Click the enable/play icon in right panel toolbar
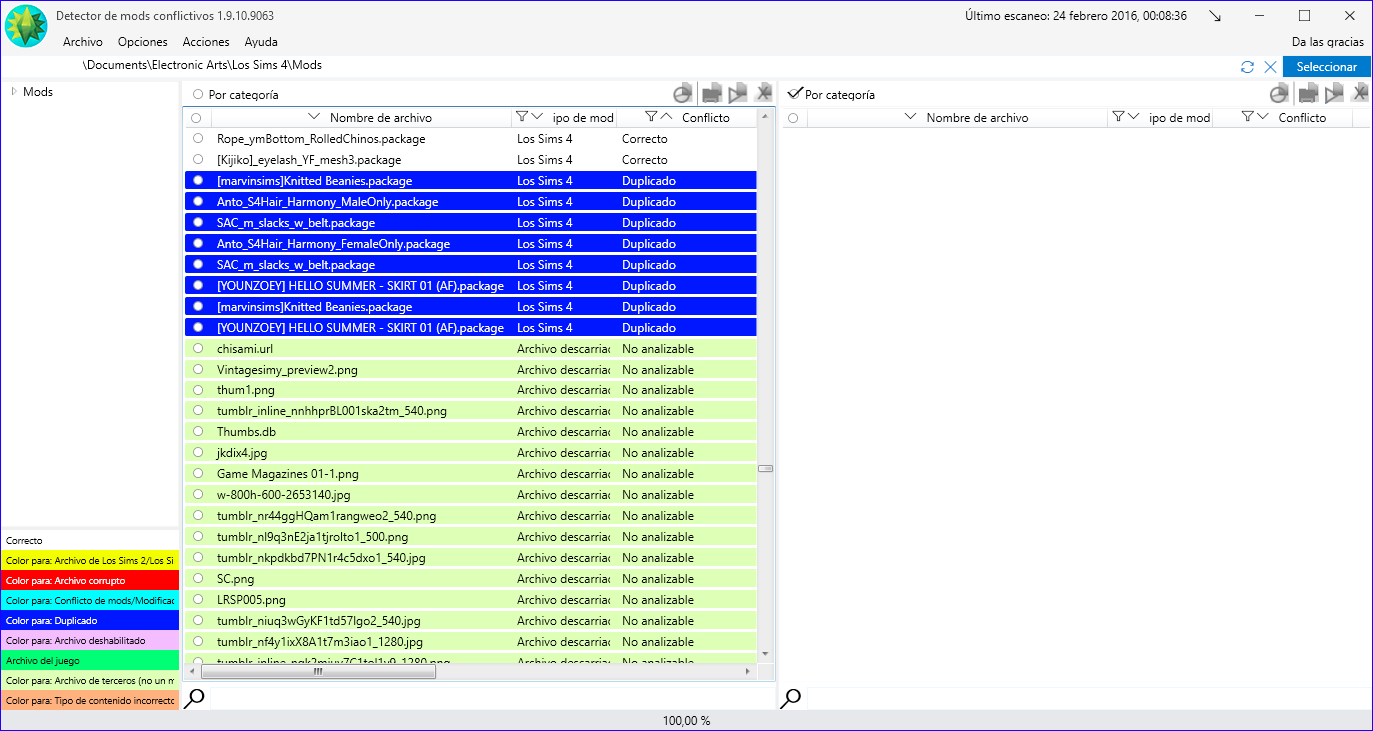 [x=1334, y=94]
